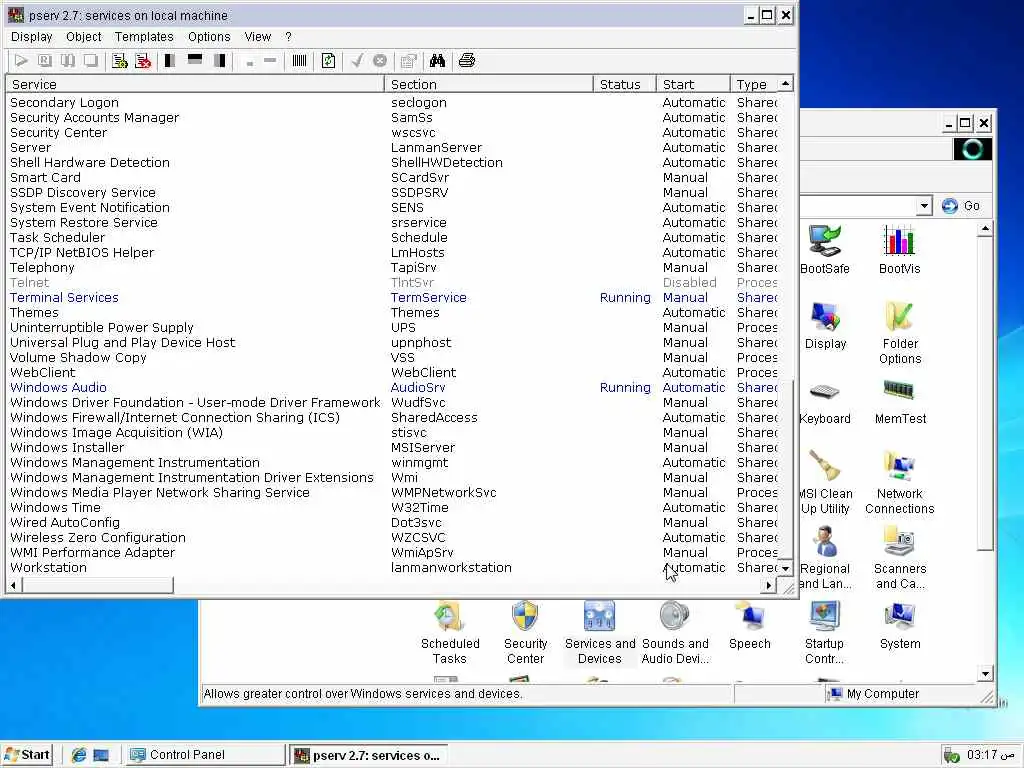Select Services and Devices in Control Panel

pyautogui.click(x=600, y=633)
